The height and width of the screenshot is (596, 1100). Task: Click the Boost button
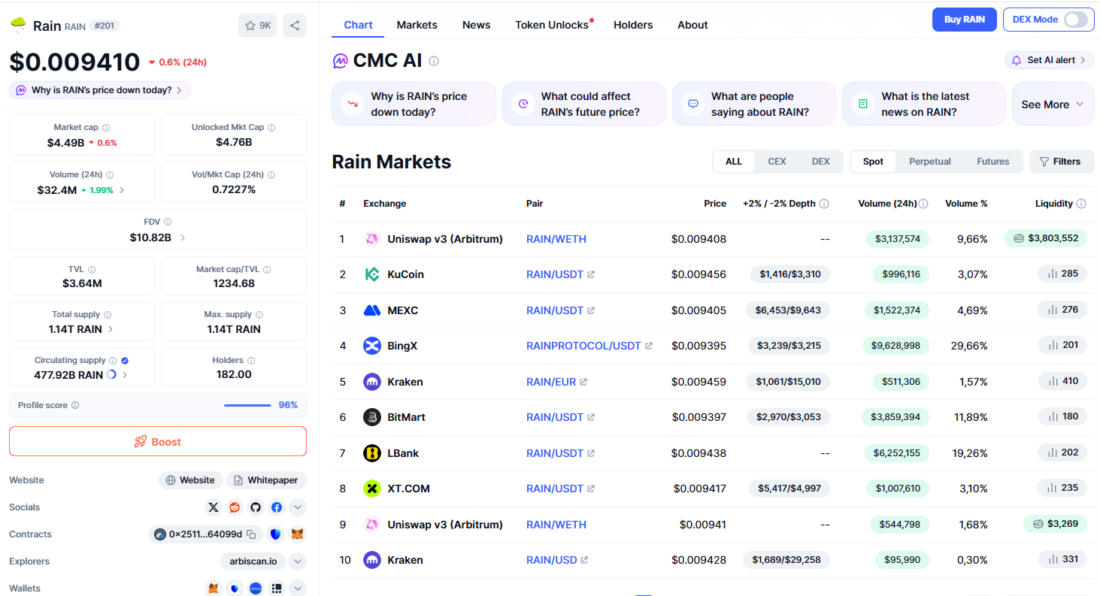click(x=158, y=442)
